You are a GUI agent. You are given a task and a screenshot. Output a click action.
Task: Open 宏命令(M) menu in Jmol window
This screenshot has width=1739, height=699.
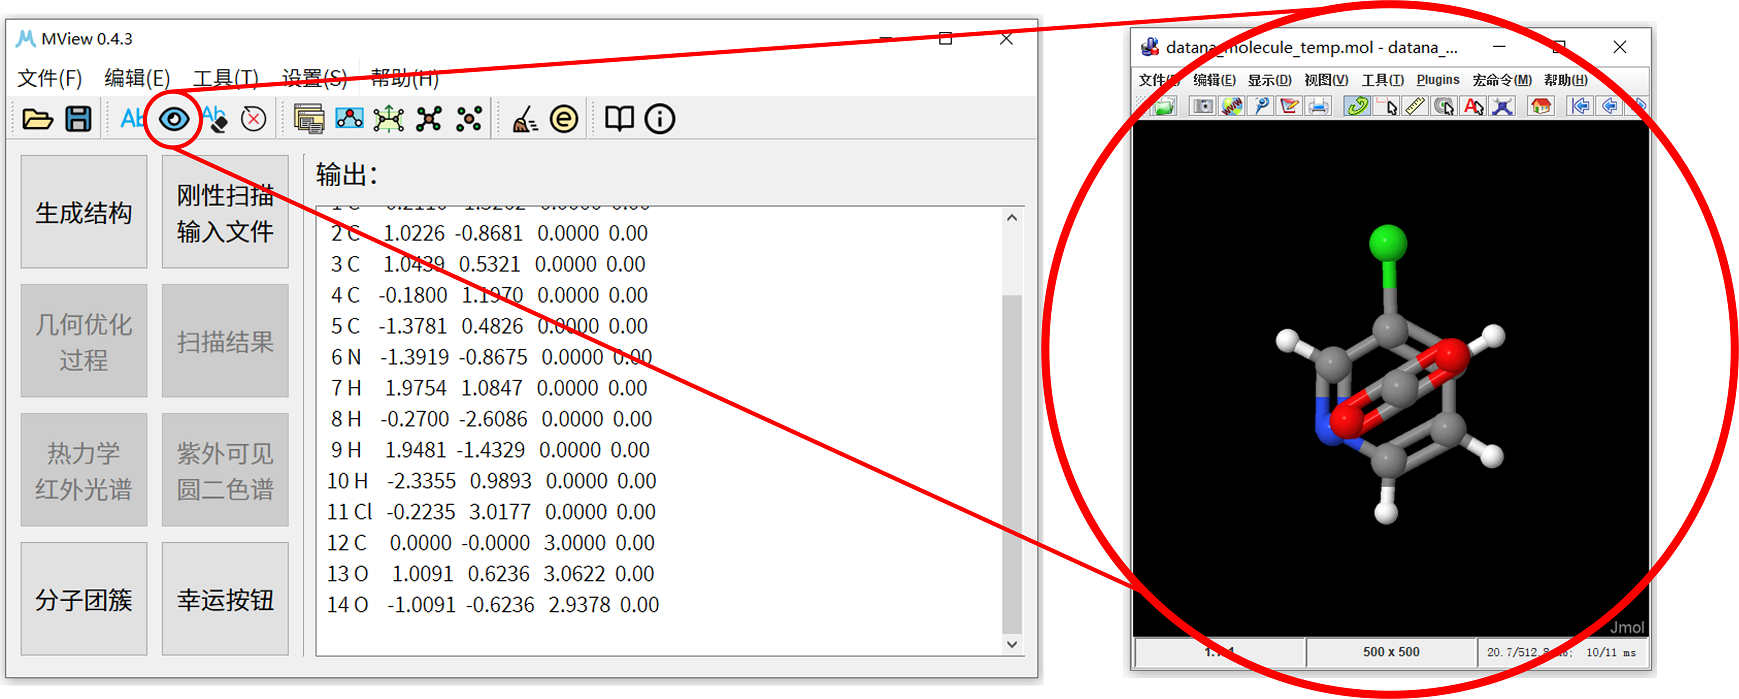tap(1502, 80)
